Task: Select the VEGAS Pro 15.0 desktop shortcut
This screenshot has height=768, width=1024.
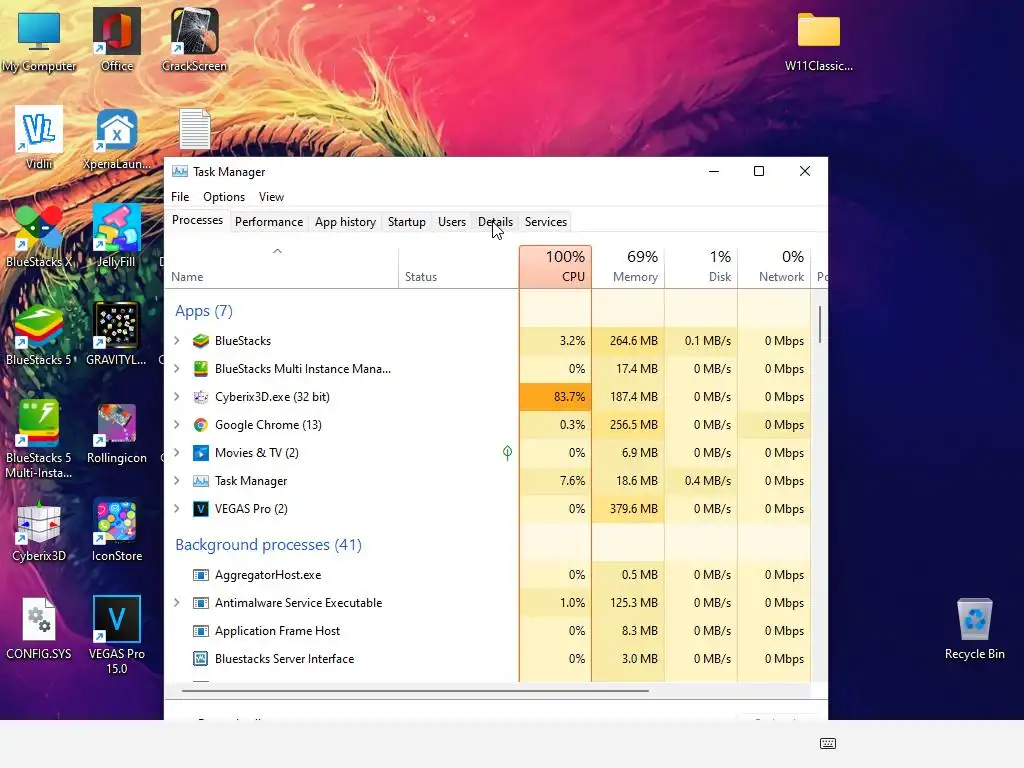Action: (117, 635)
